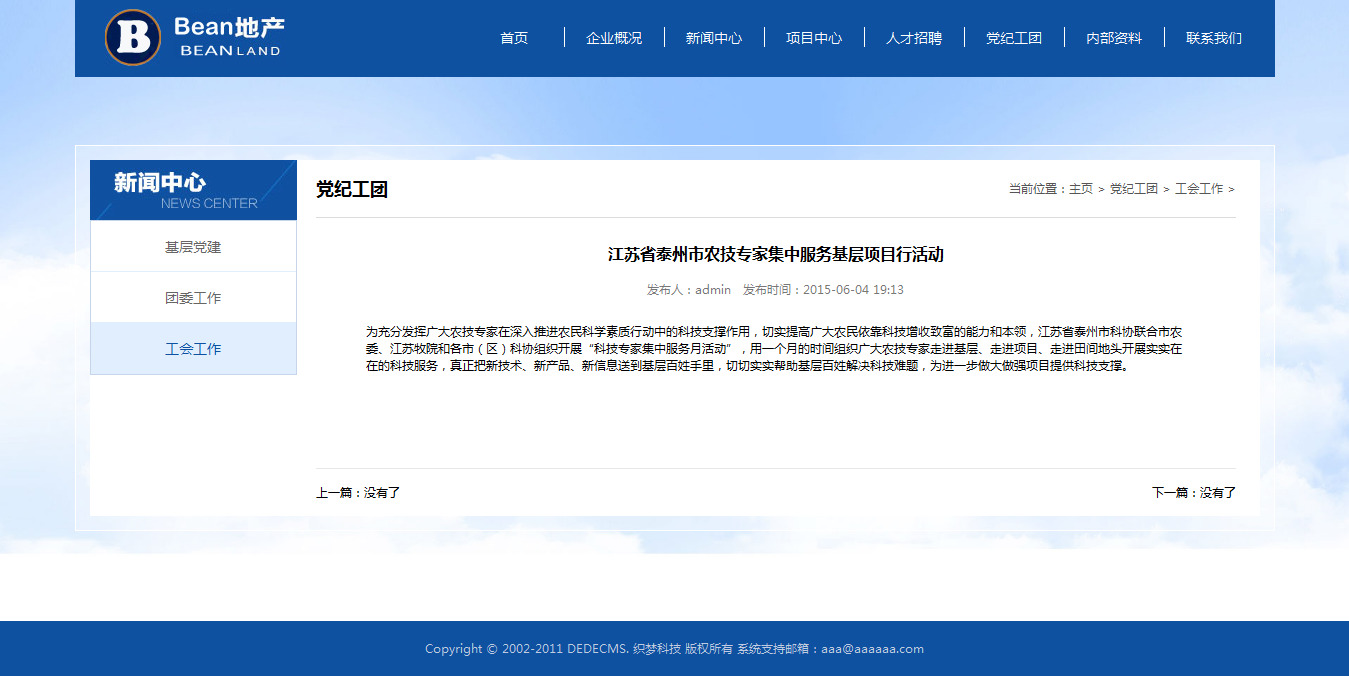Open the 人才招聘 menu item
This screenshot has height=676, width=1349.
(914, 38)
